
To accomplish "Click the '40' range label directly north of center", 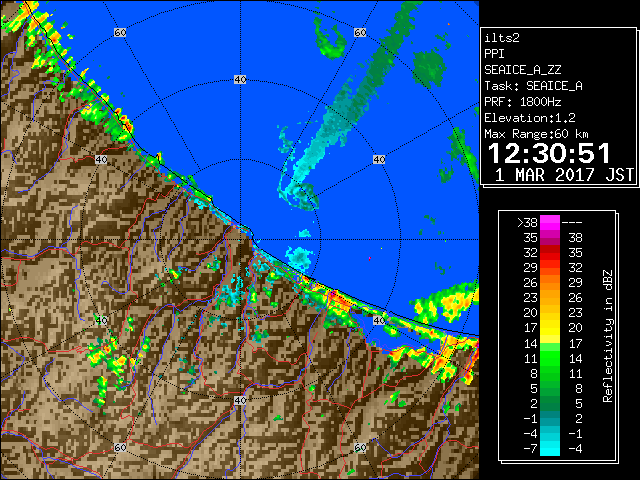I will pyautogui.click(x=240, y=80).
